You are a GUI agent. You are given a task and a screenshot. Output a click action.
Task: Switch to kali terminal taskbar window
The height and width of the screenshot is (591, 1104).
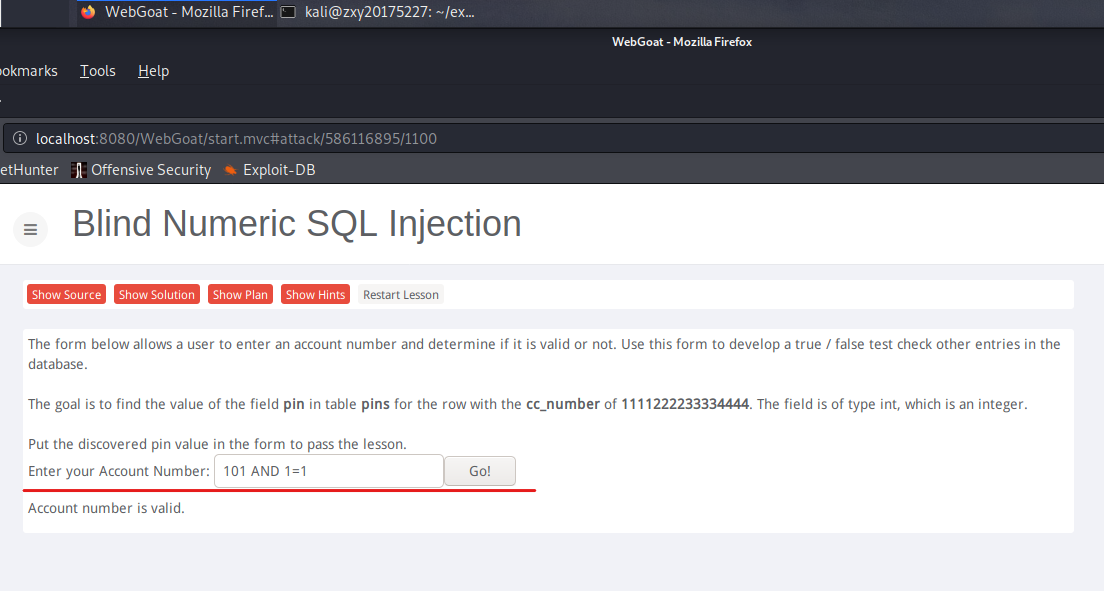[x=377, y=12]
